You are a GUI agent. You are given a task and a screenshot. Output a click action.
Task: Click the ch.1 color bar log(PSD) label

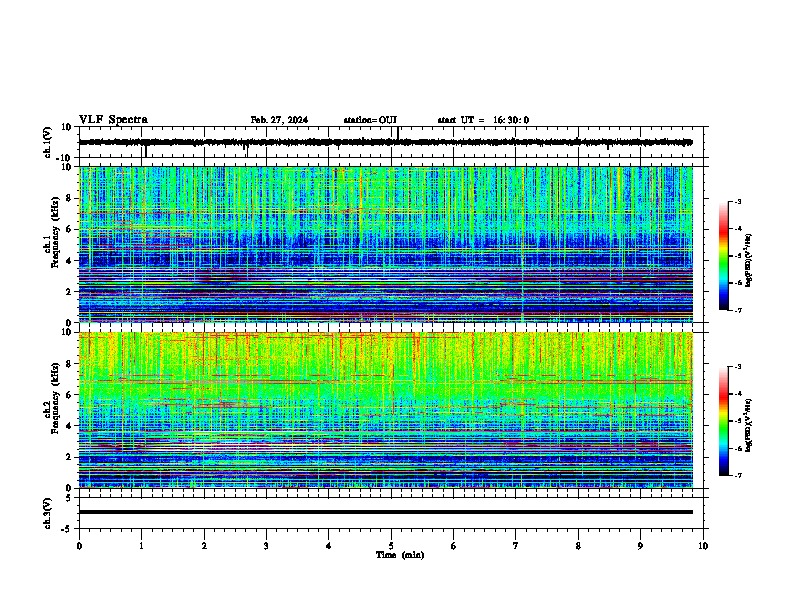pos(748,260)
